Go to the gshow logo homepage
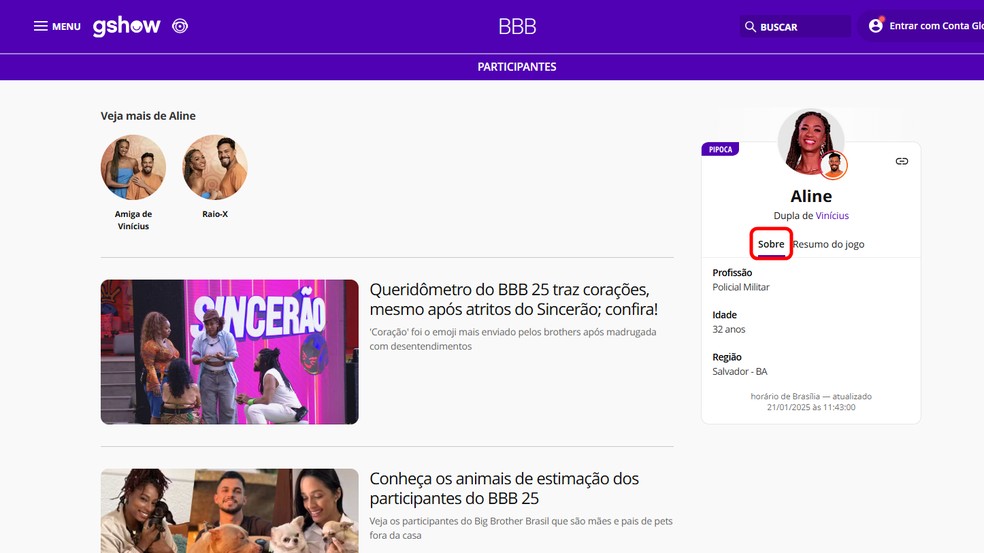984x553 pixels. pos(127,26)
